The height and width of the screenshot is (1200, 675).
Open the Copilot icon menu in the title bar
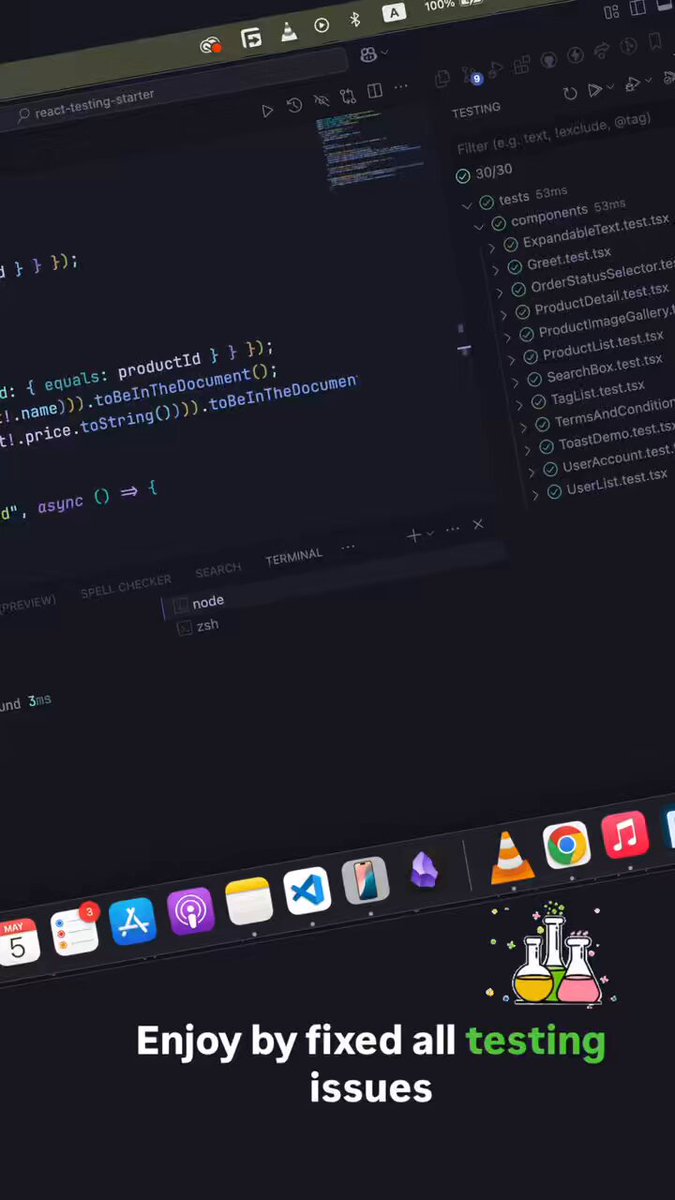pos(369,54)
